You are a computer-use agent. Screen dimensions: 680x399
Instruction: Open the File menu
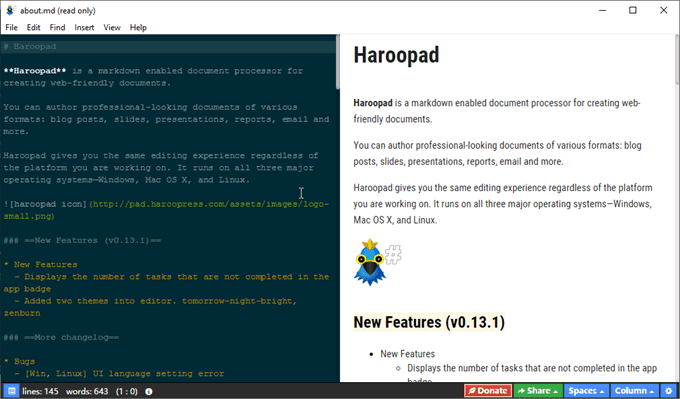click(11, 27)
